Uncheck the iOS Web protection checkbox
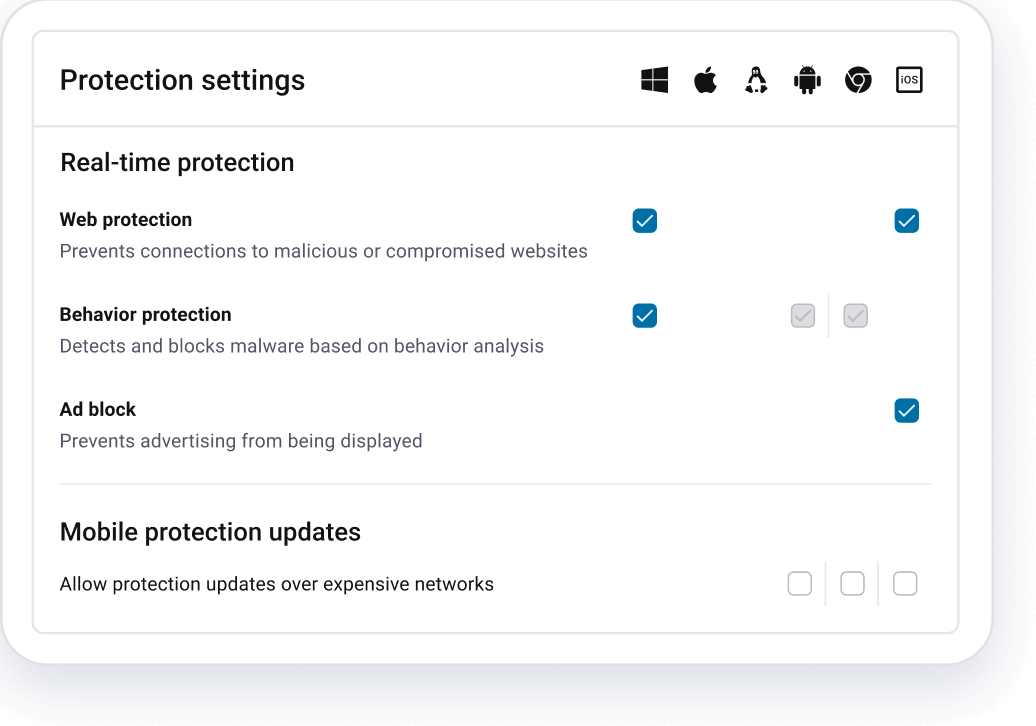This screenshot has width=1036, height=726. [x=906, y=220]
